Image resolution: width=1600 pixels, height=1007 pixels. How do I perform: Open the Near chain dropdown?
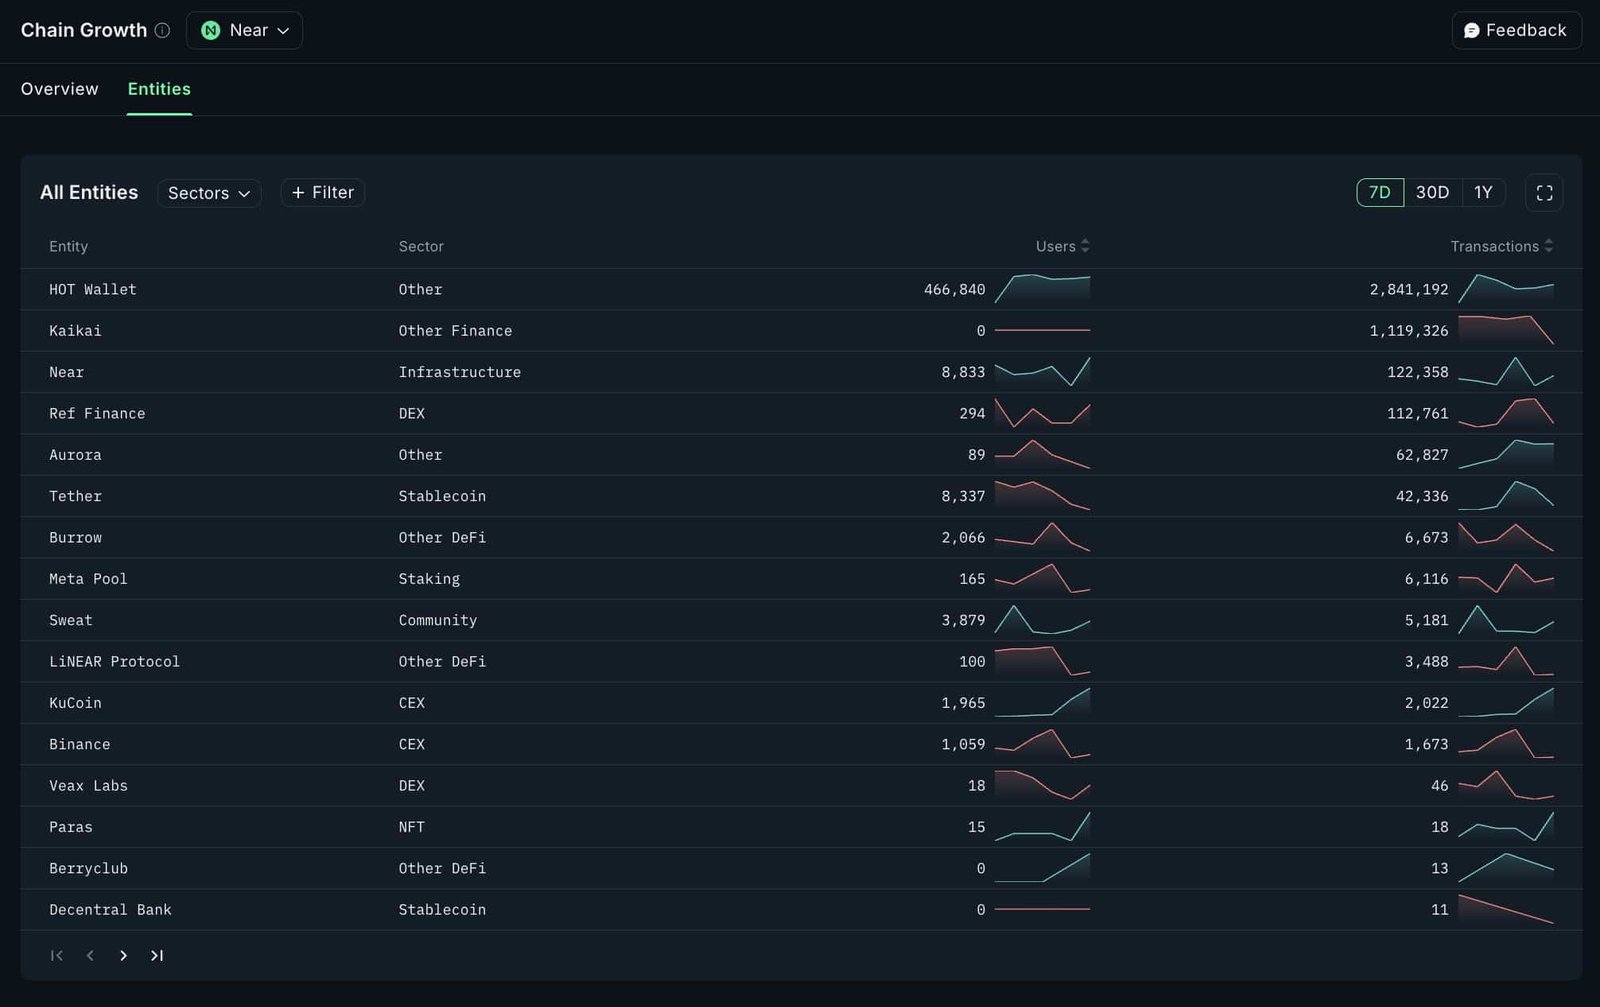tap(244, 30)
